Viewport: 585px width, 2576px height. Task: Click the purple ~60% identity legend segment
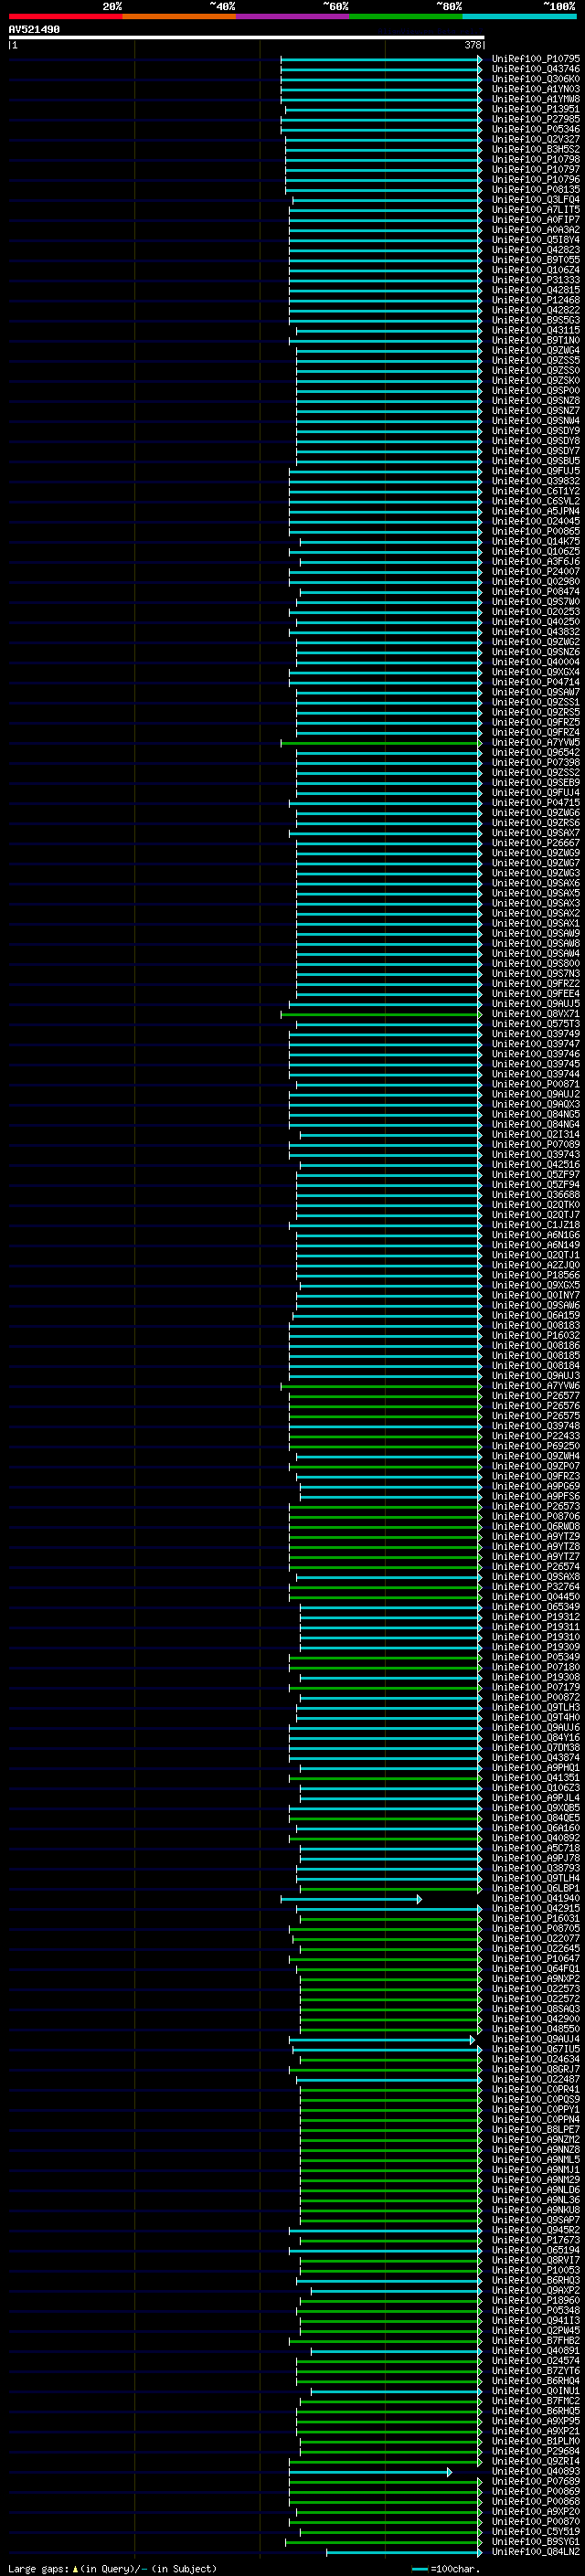pyautogui.click(x=292, y=16)
